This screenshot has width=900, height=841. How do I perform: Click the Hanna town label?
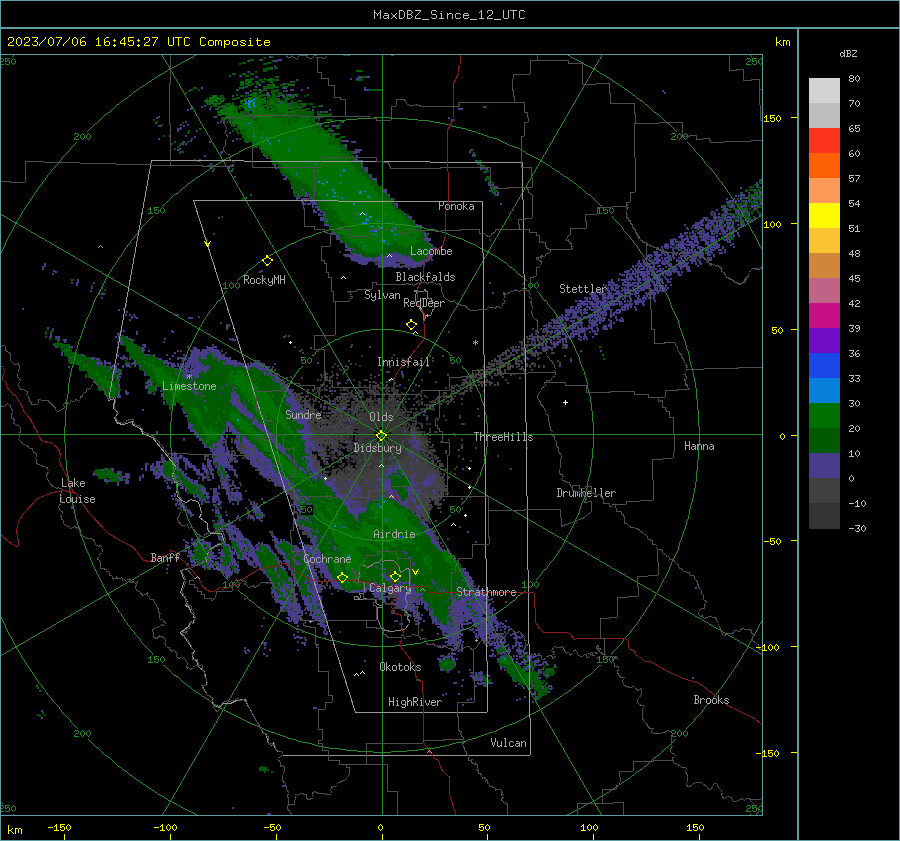coord(699,446)
